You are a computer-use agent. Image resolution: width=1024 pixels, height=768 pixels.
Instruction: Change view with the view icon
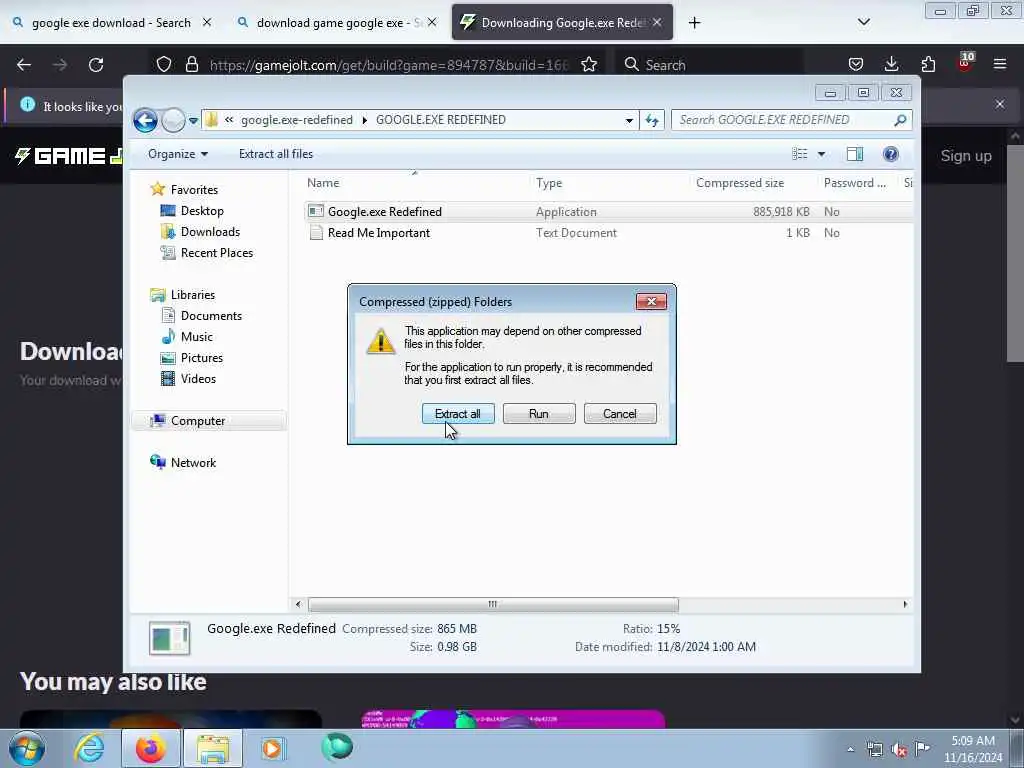point(799,153)
